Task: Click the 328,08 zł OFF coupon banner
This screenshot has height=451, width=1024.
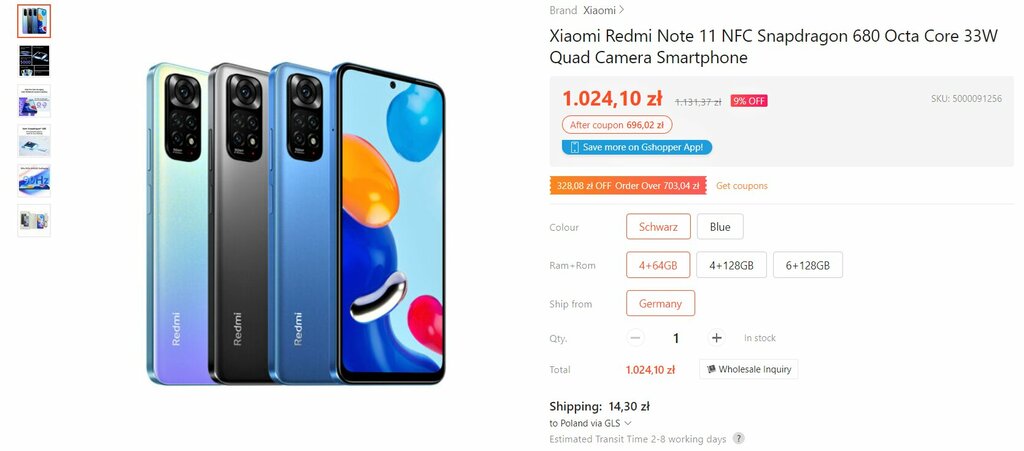Action: click(628, 186)
